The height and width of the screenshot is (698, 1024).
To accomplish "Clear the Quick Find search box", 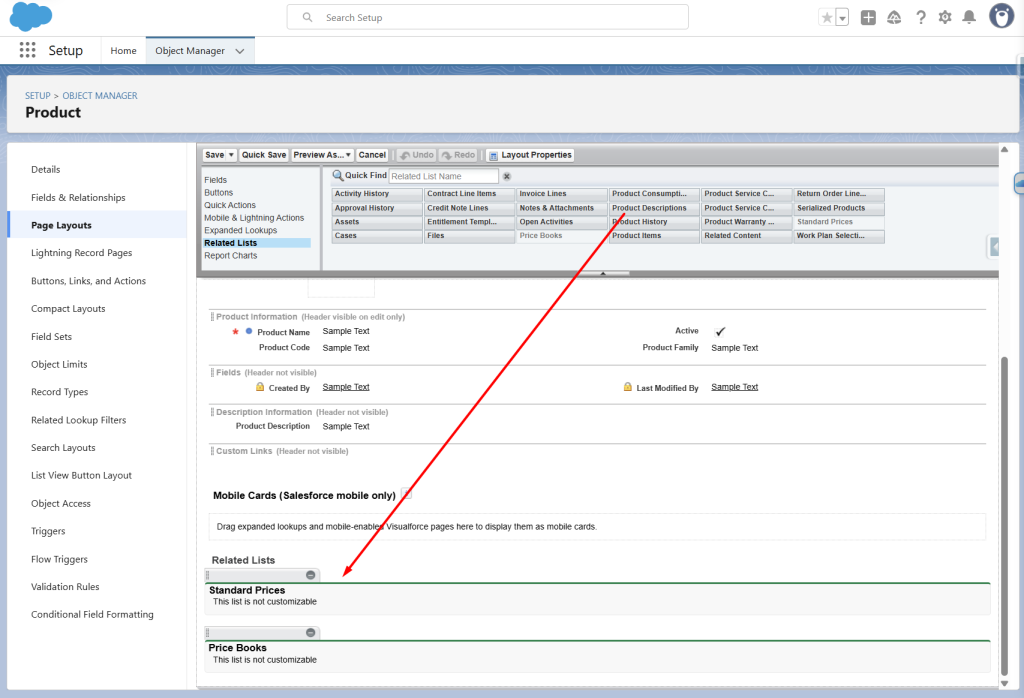I will [x=507, y=176].
